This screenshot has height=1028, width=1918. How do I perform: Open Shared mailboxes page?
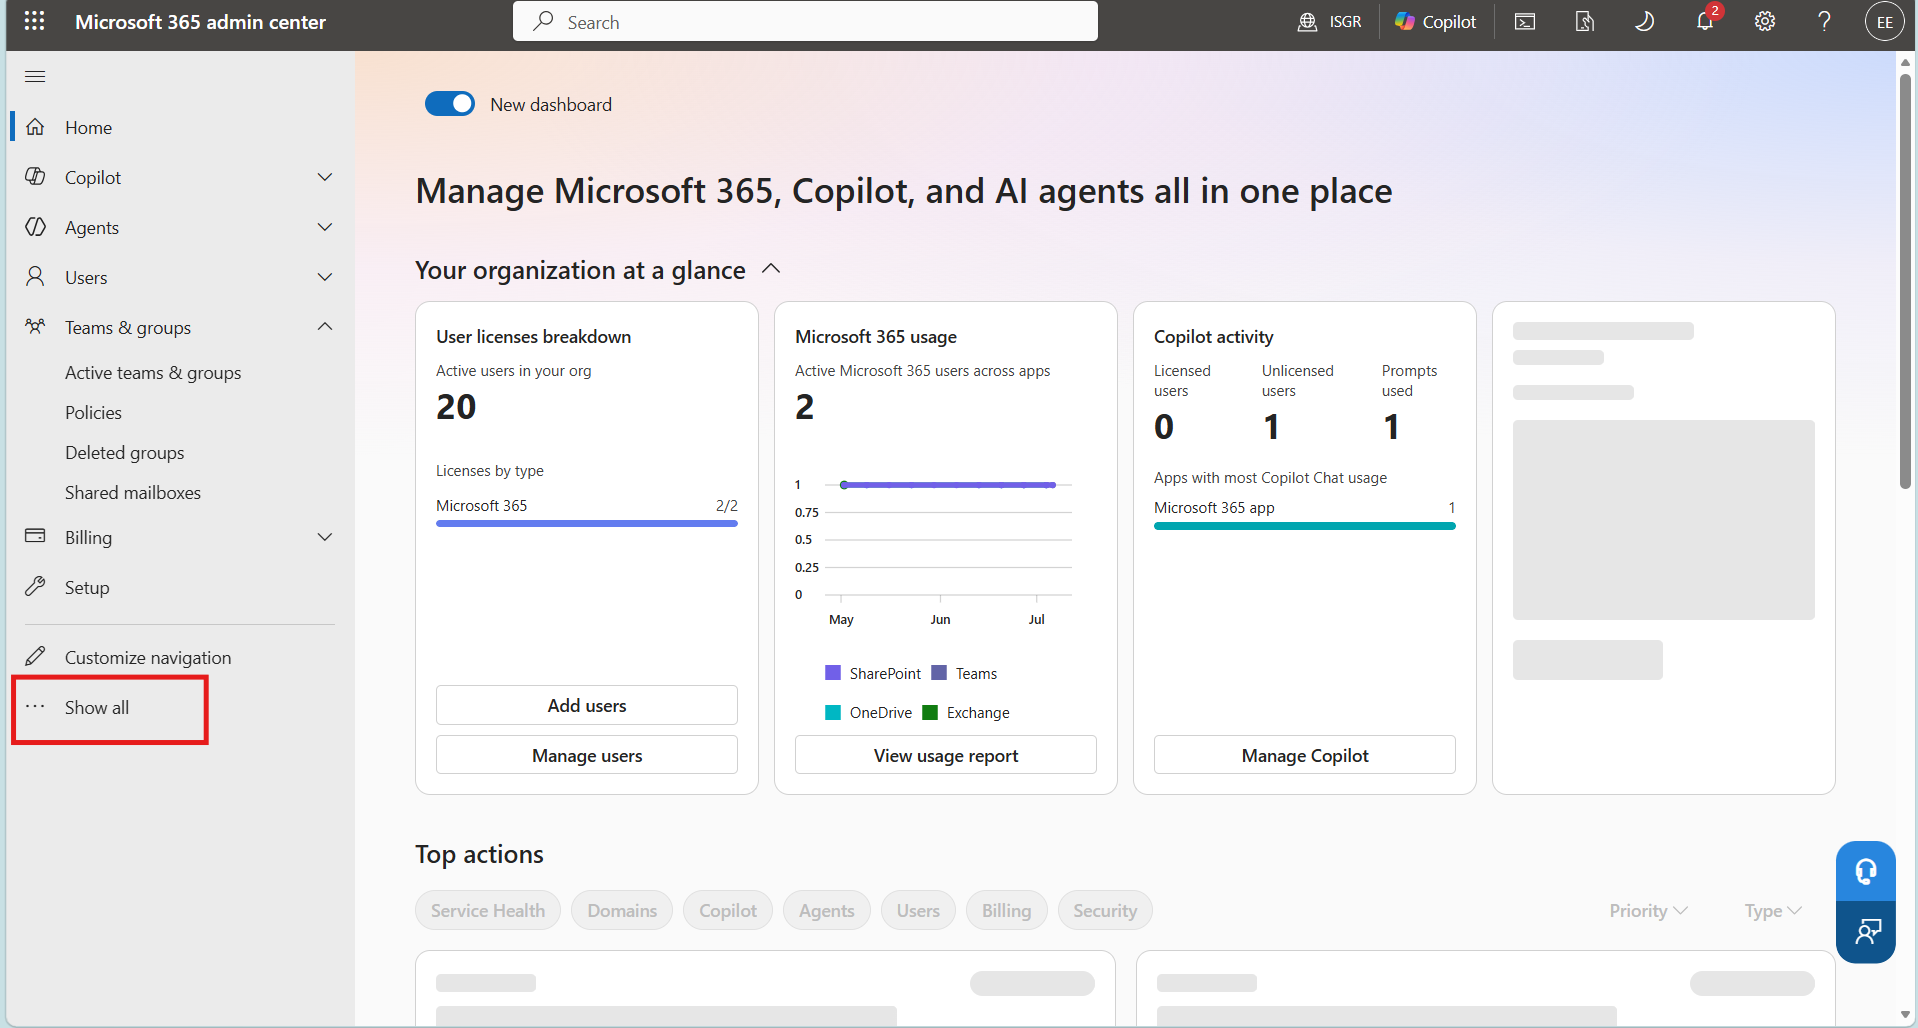pyautogui.click(x=132, y=492)
